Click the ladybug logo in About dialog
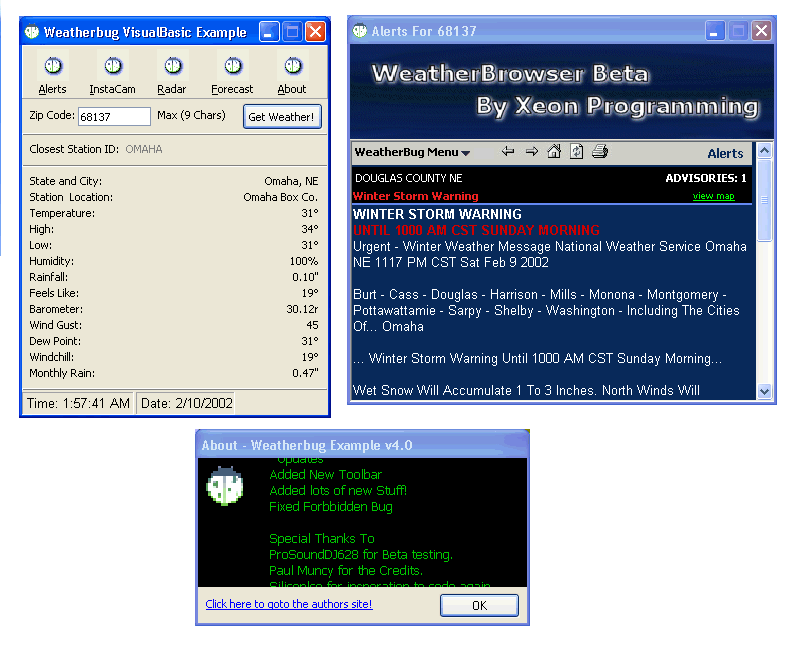Screen dimensions: 798x672 point(224,486)
